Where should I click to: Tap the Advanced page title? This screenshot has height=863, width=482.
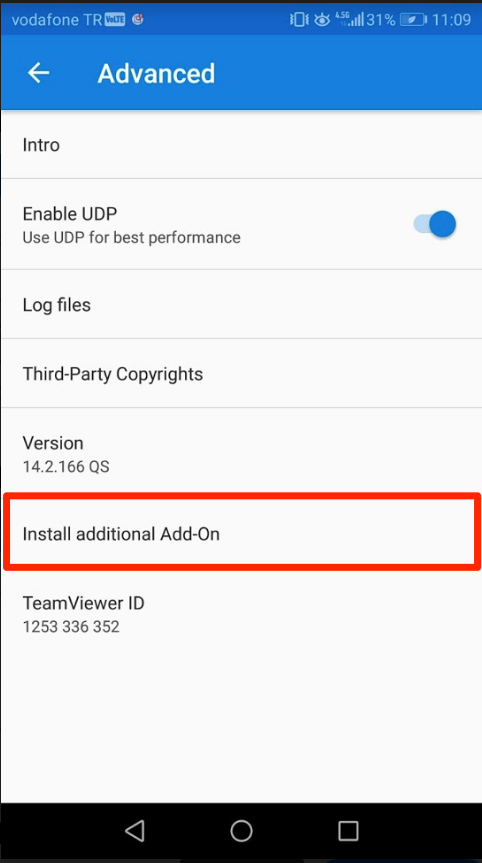[x=156, y=73]
